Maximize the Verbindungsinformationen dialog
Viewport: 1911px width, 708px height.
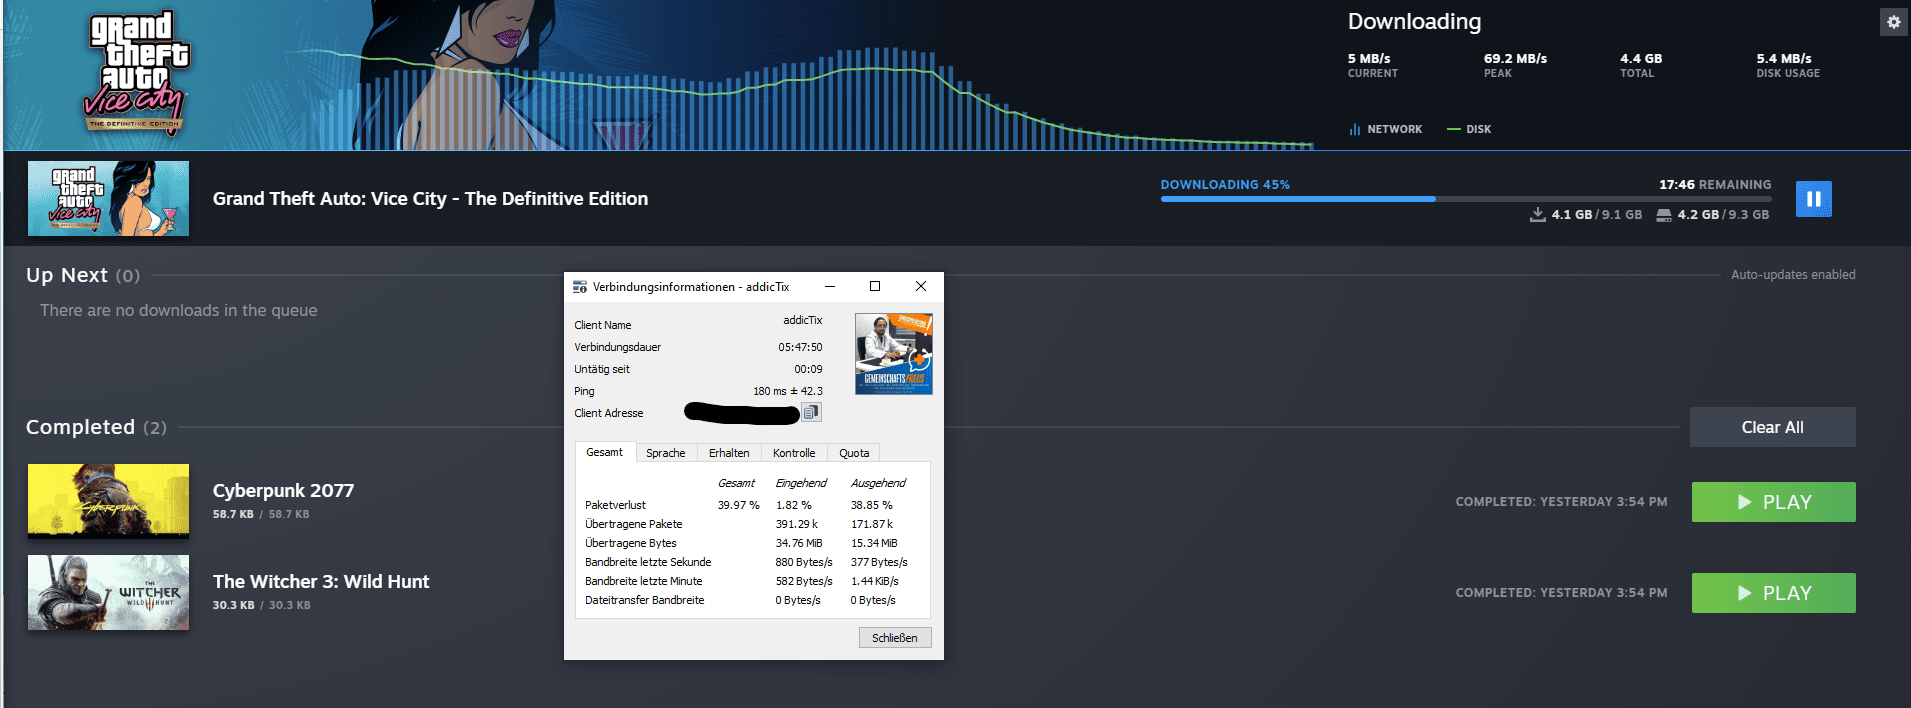[x=875, y=286]
